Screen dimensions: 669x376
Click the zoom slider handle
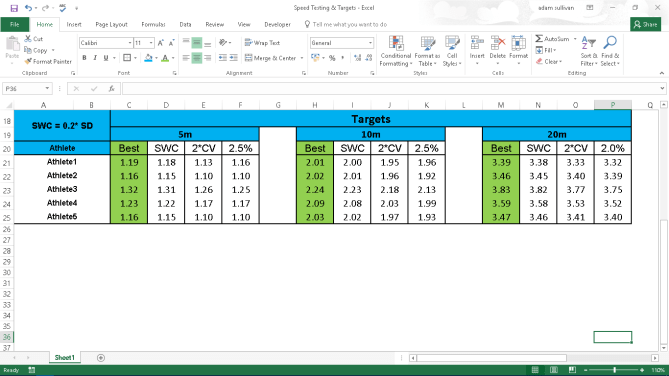614,370
